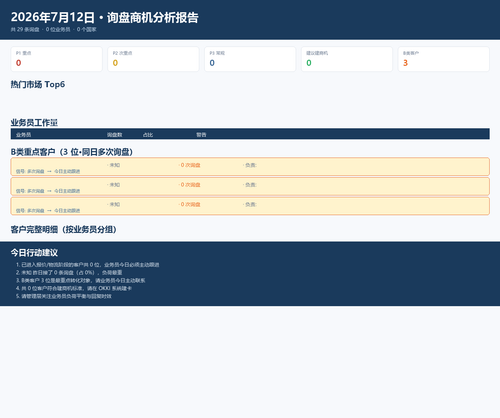Click the '占比' column header
Image resolution: width=500 pixels, height=418 pixels.
point(148,135)
